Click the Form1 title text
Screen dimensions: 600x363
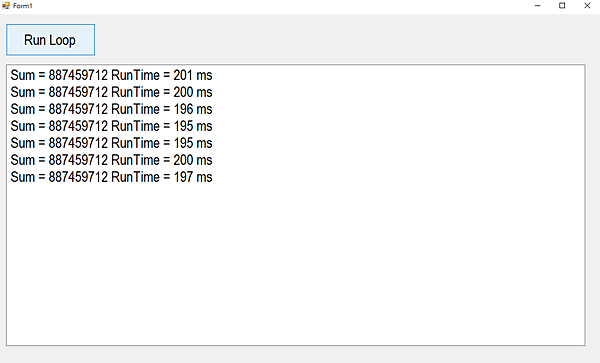[23, 6]
